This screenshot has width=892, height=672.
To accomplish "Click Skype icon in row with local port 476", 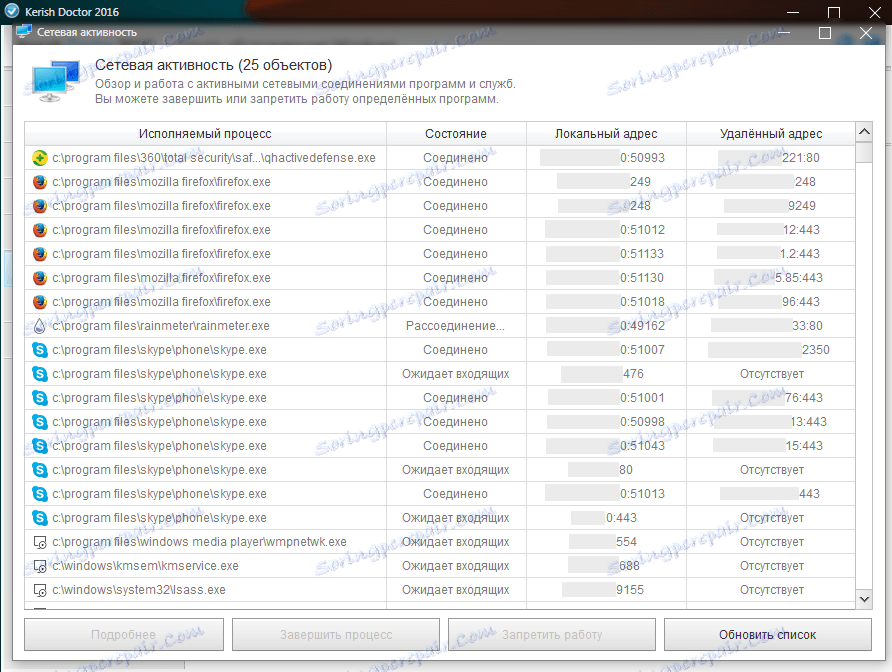I will (x=40, y=374).
